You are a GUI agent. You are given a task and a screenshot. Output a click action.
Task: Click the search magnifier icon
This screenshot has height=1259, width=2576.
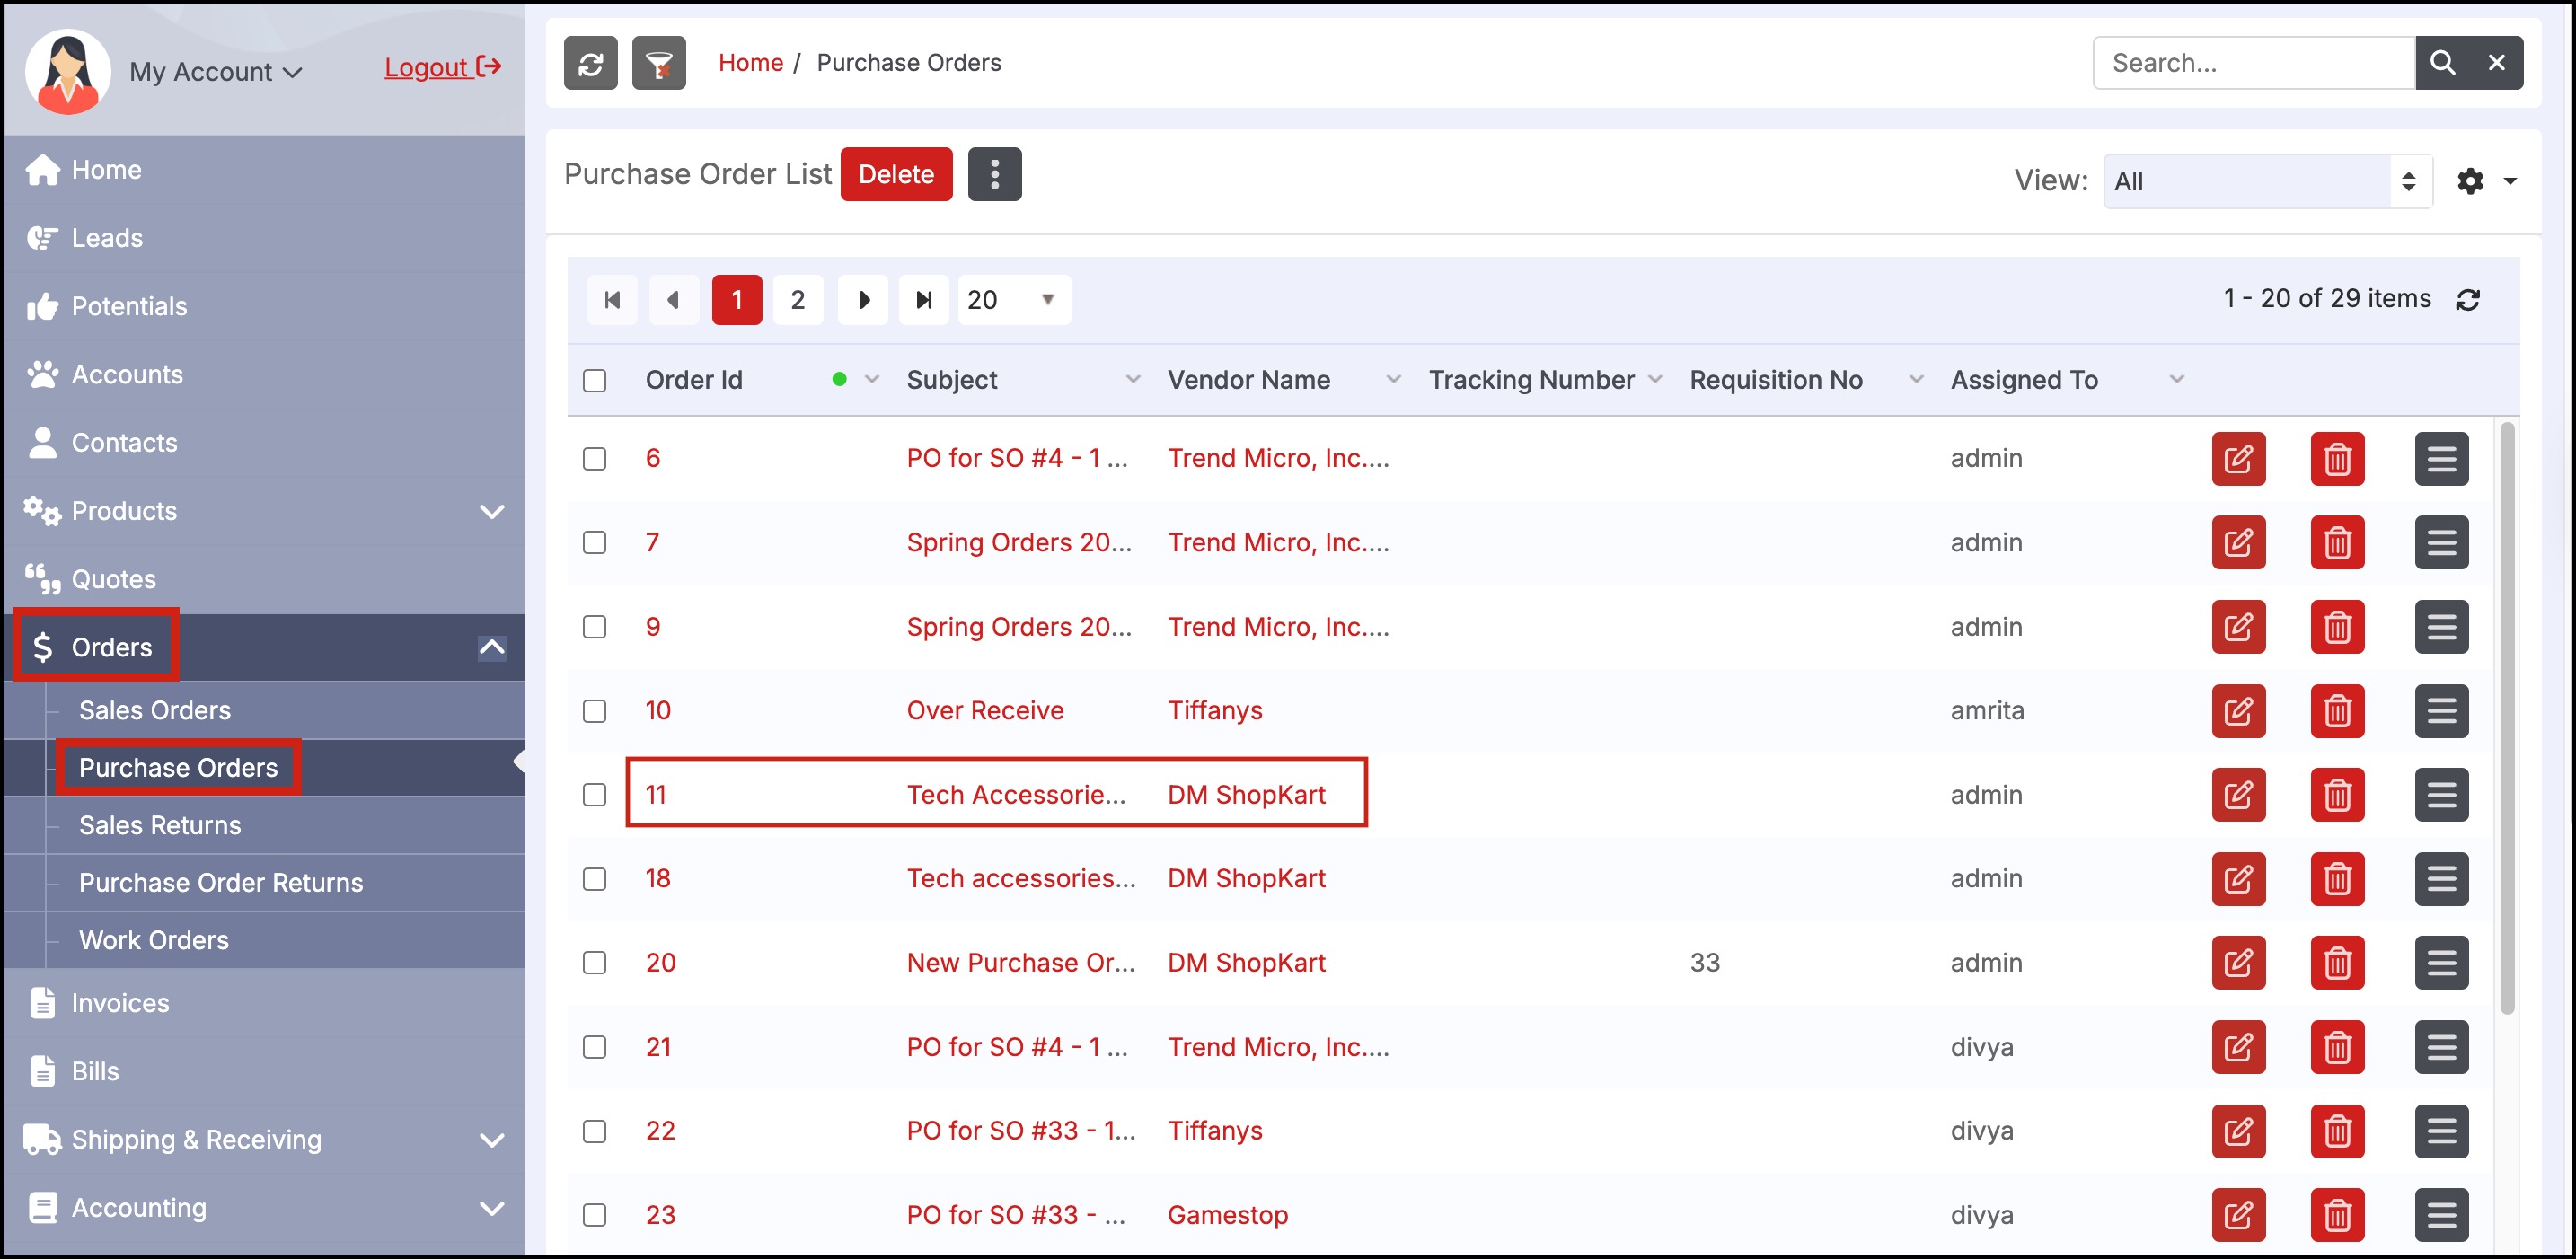[2441, 63]
